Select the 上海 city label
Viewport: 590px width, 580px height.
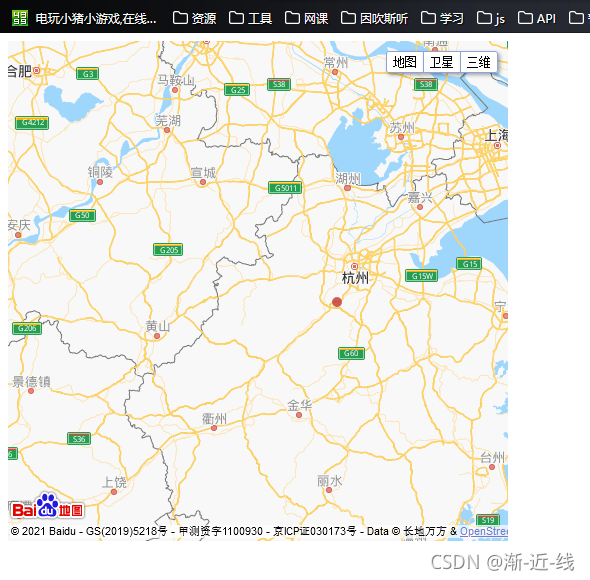tap(497, 135)
